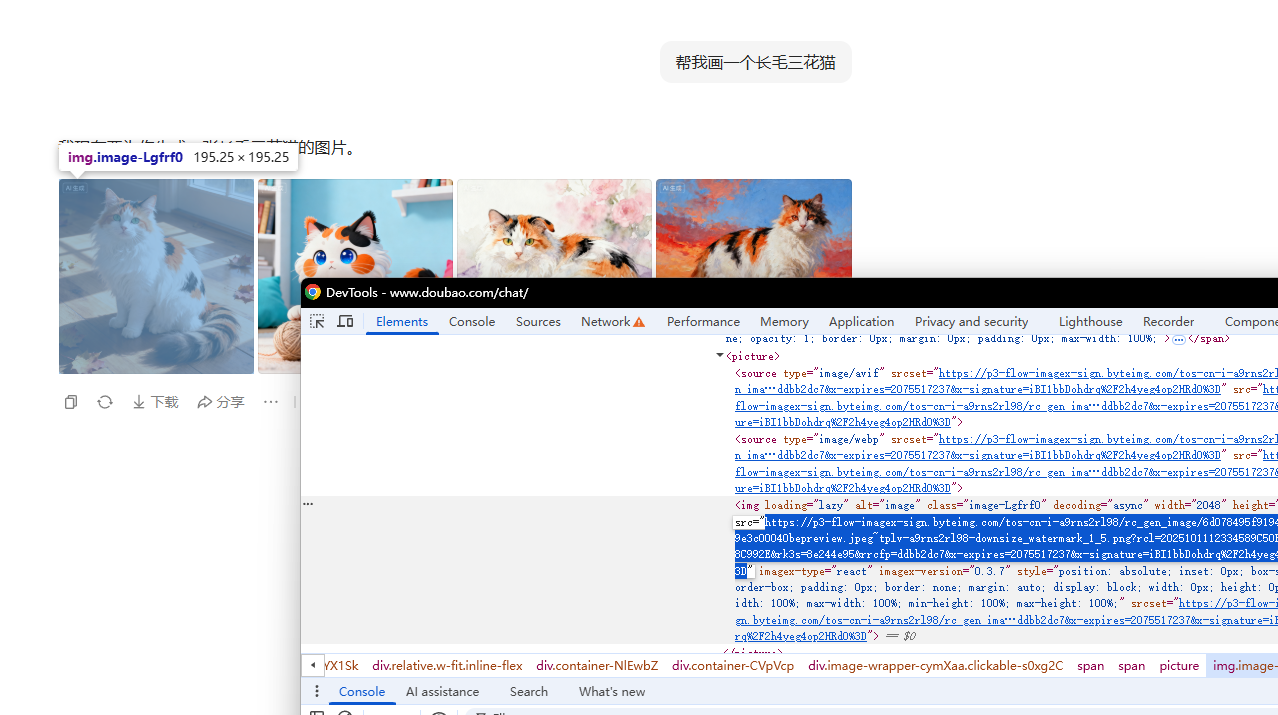Open the Console tab in the top bar
The width and height of the screenshot is (1278, 715).
tap(472, 321)
